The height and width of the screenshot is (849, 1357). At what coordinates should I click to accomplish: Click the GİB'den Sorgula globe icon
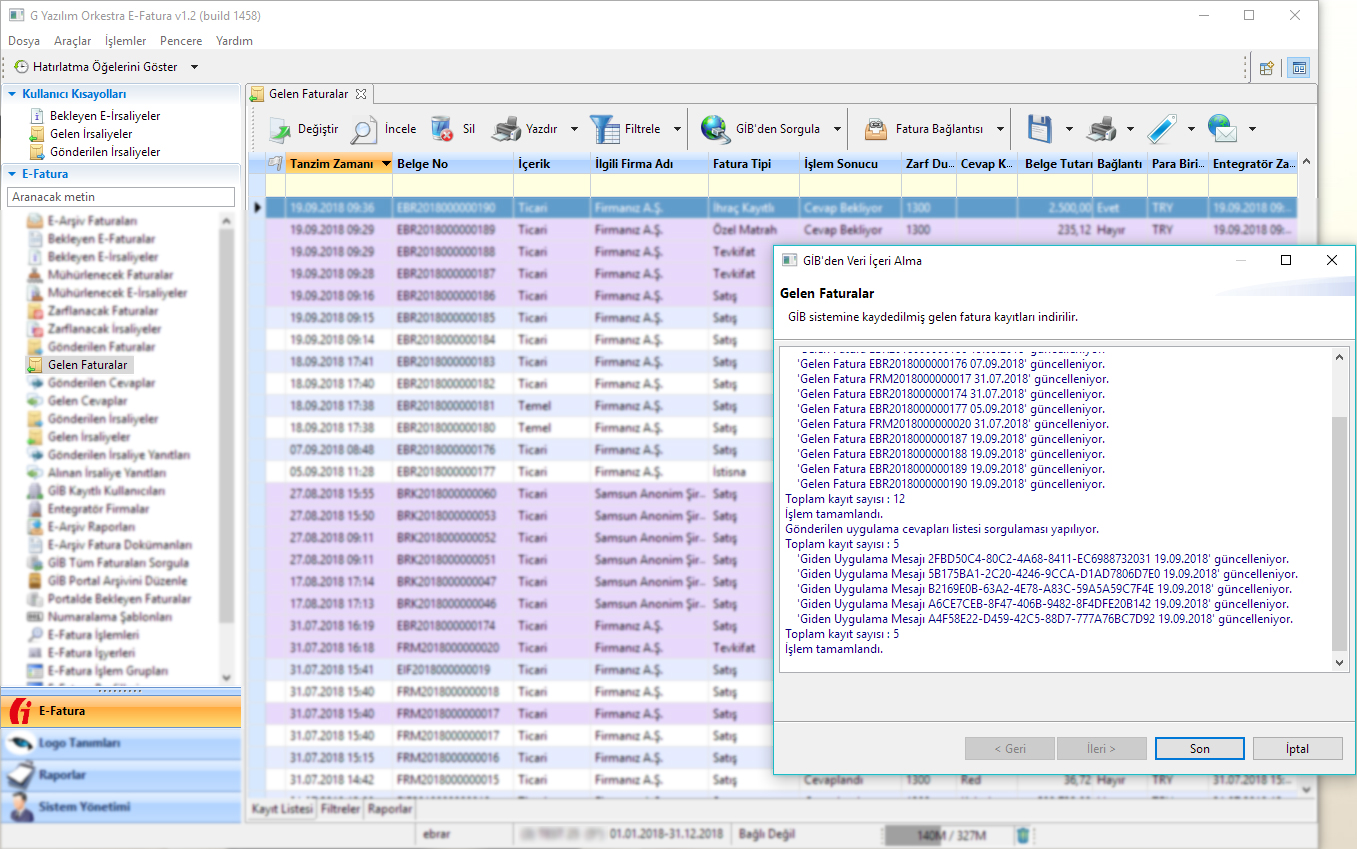tap(715, 129)
